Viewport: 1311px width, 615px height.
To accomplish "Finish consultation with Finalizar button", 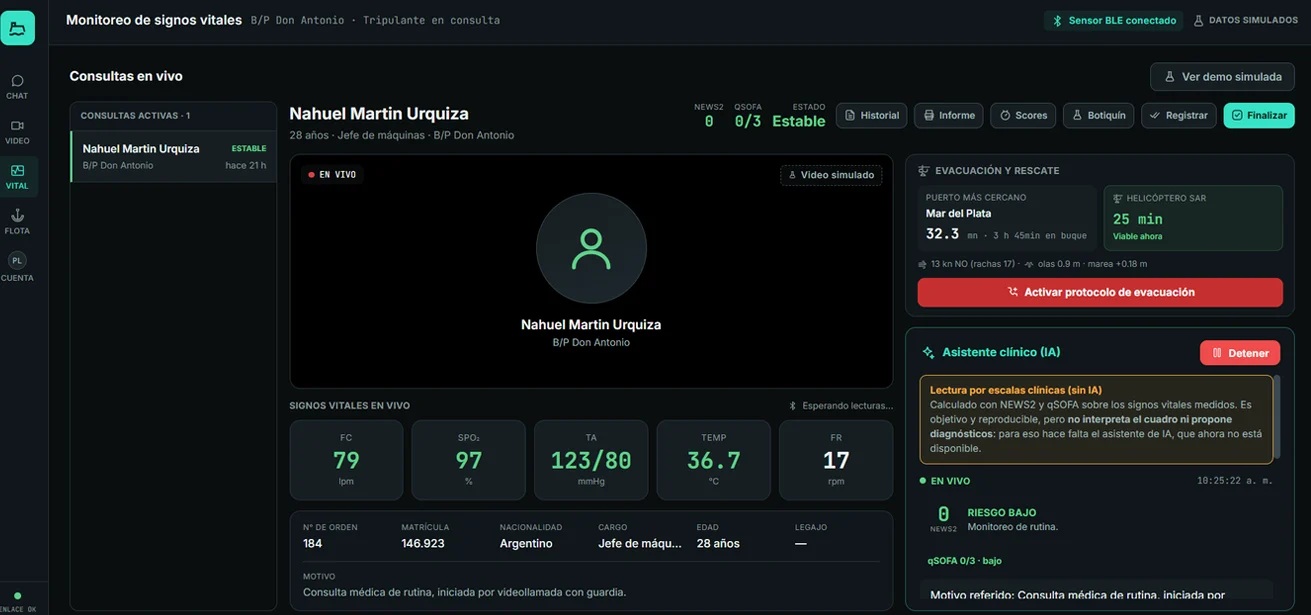I will coord(1259,115).
